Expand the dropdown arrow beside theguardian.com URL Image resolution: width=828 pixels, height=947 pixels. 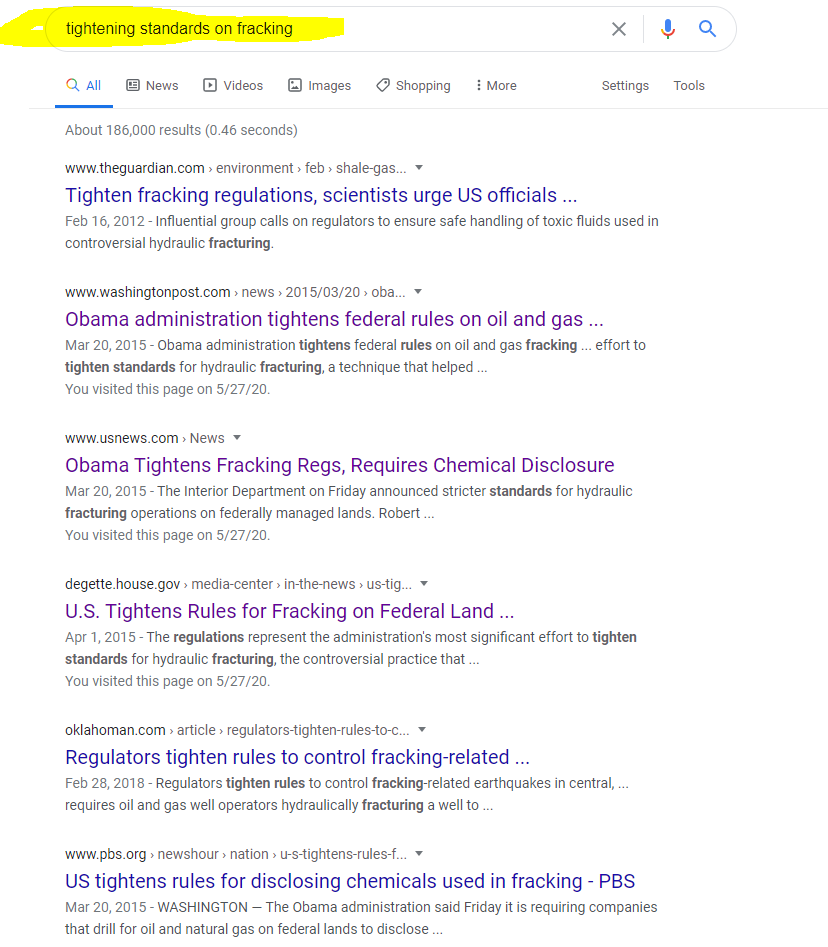pyautogui.click(x=419, y=168)
